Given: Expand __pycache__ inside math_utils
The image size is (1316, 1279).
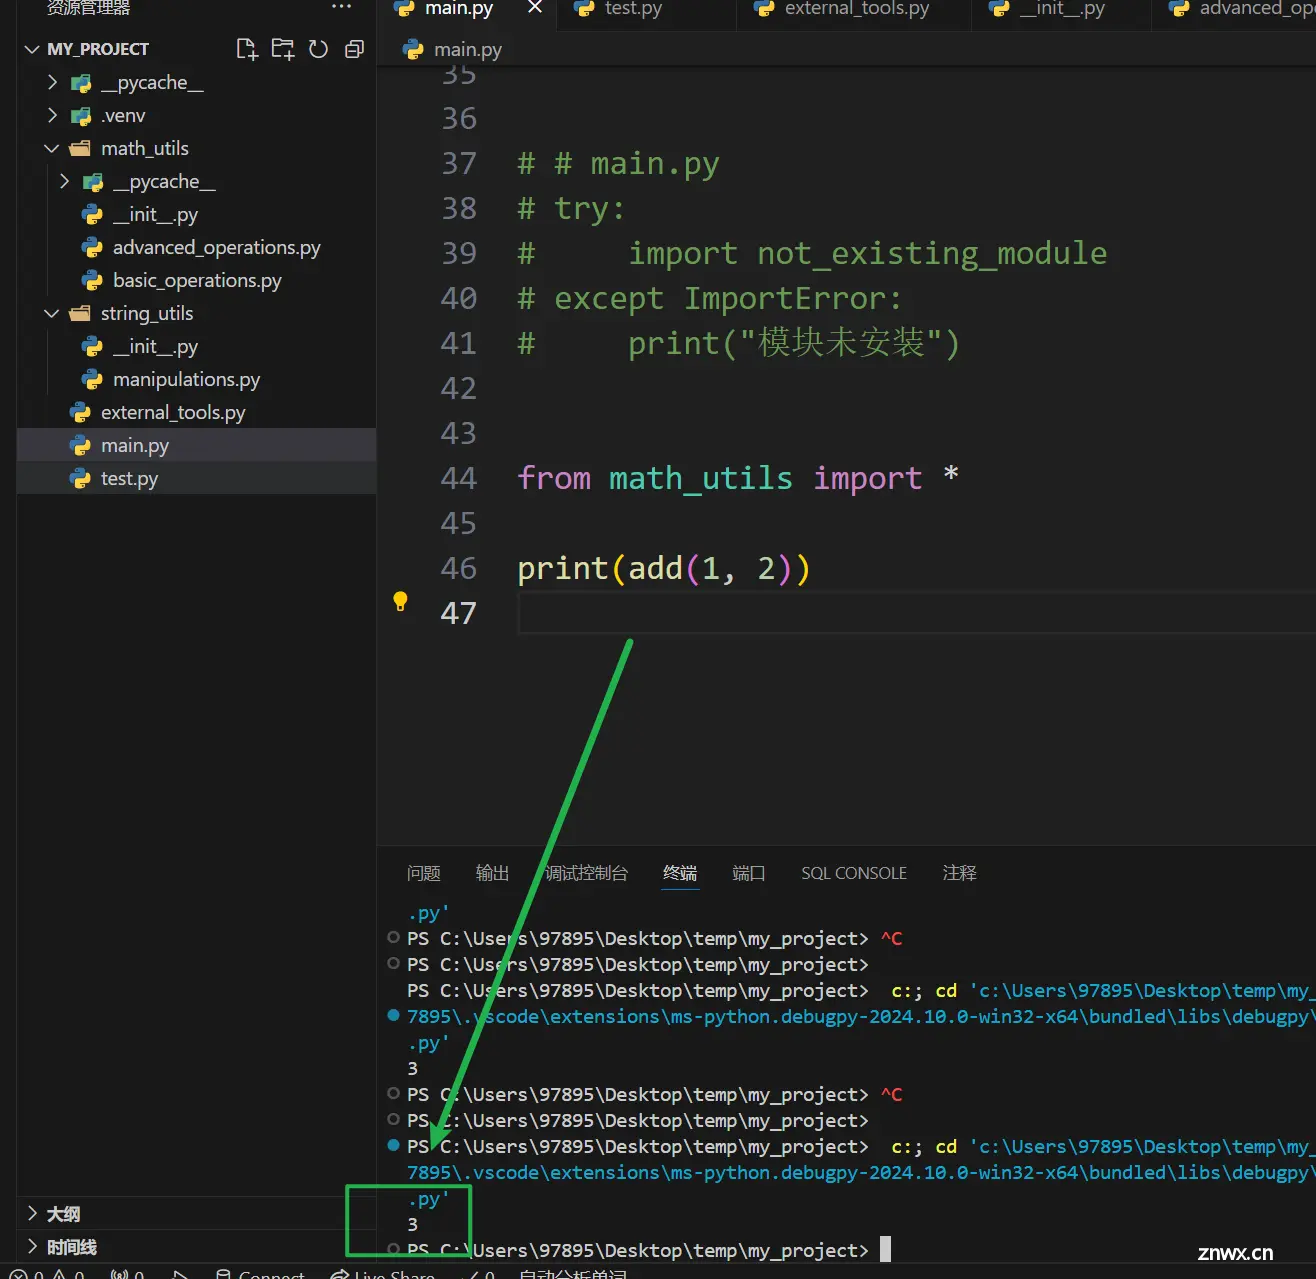Looking at the screenshot, I should 65,181.
